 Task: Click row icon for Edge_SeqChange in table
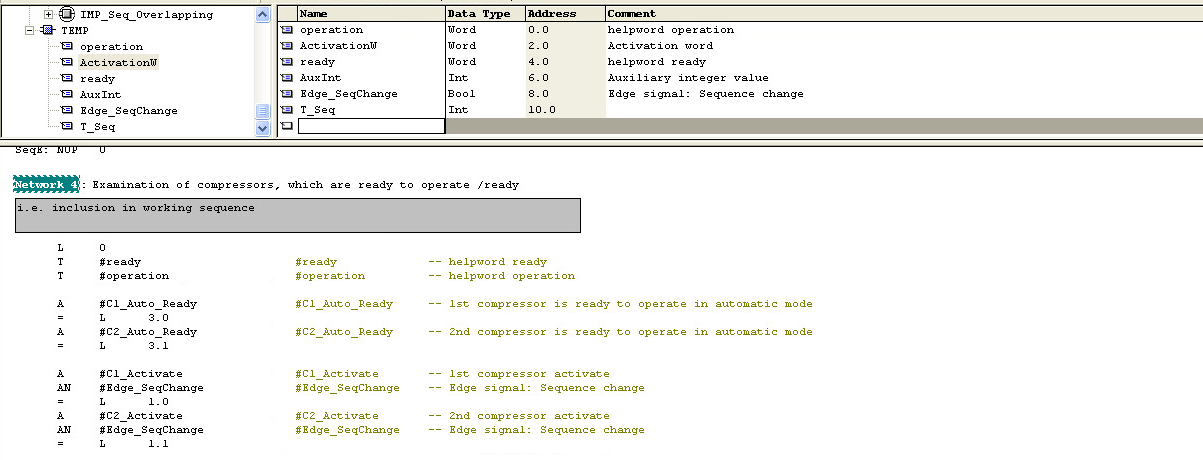(x=286, y=94)
